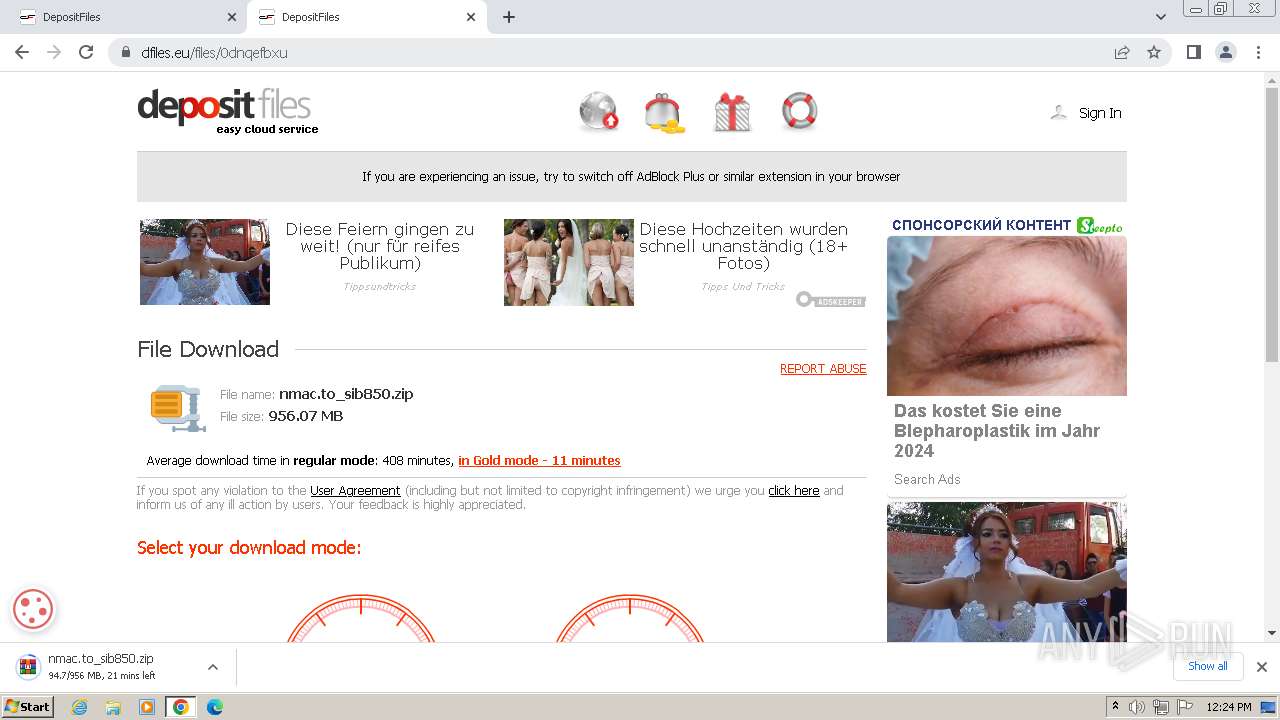The height and width of the screenshot is (720, 1280).
Task: Show hidden system tray icons
Action: tap(1115, 707)
